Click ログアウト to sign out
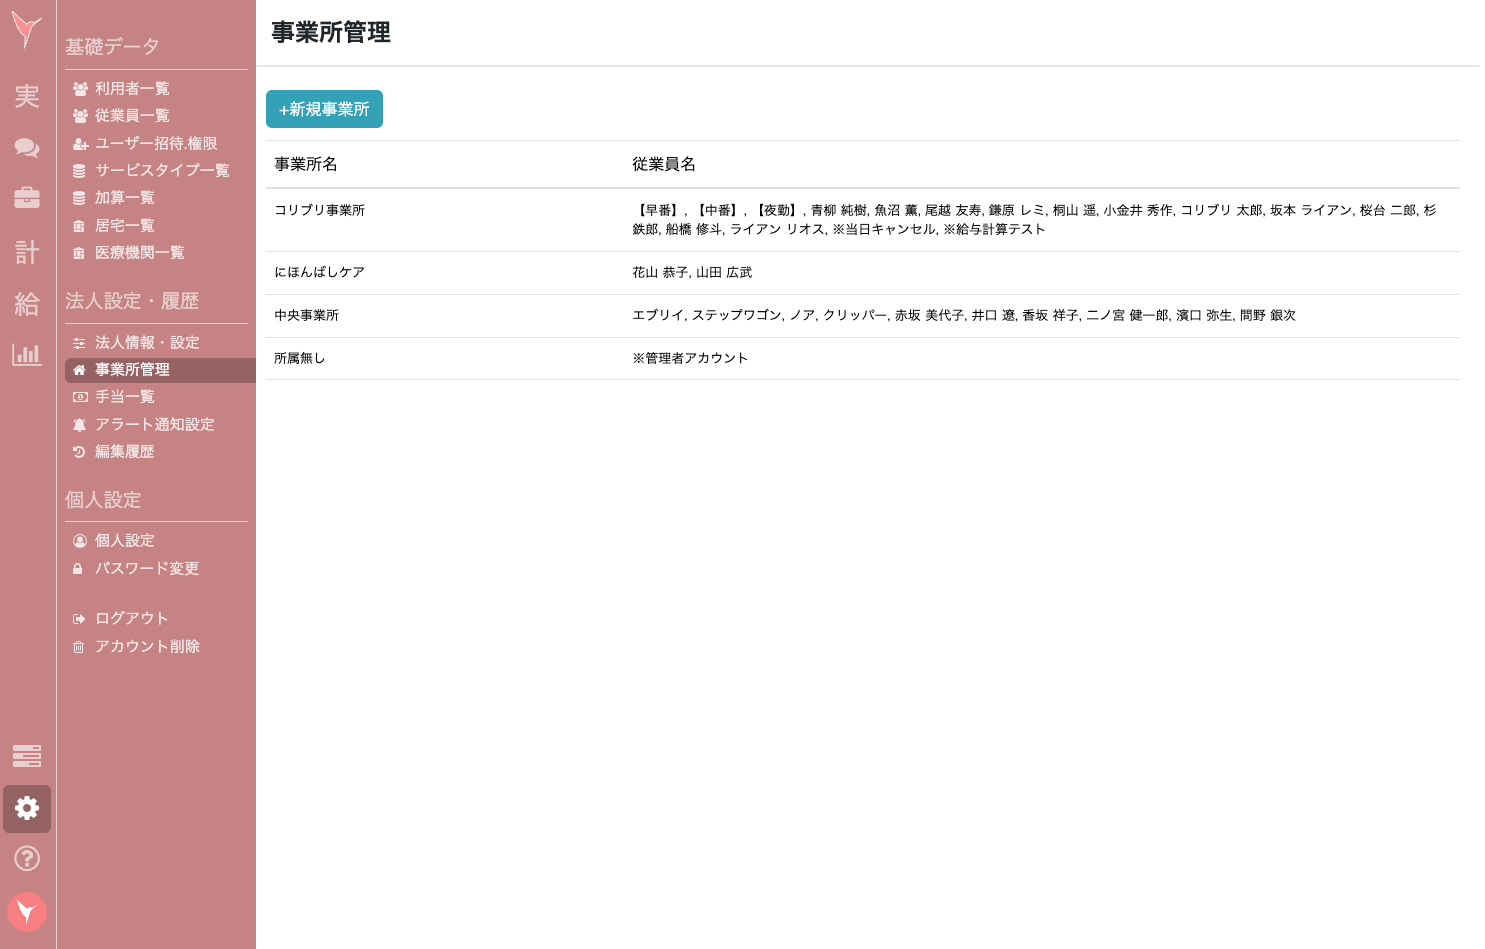1485x949 pixels. point(131,618)
